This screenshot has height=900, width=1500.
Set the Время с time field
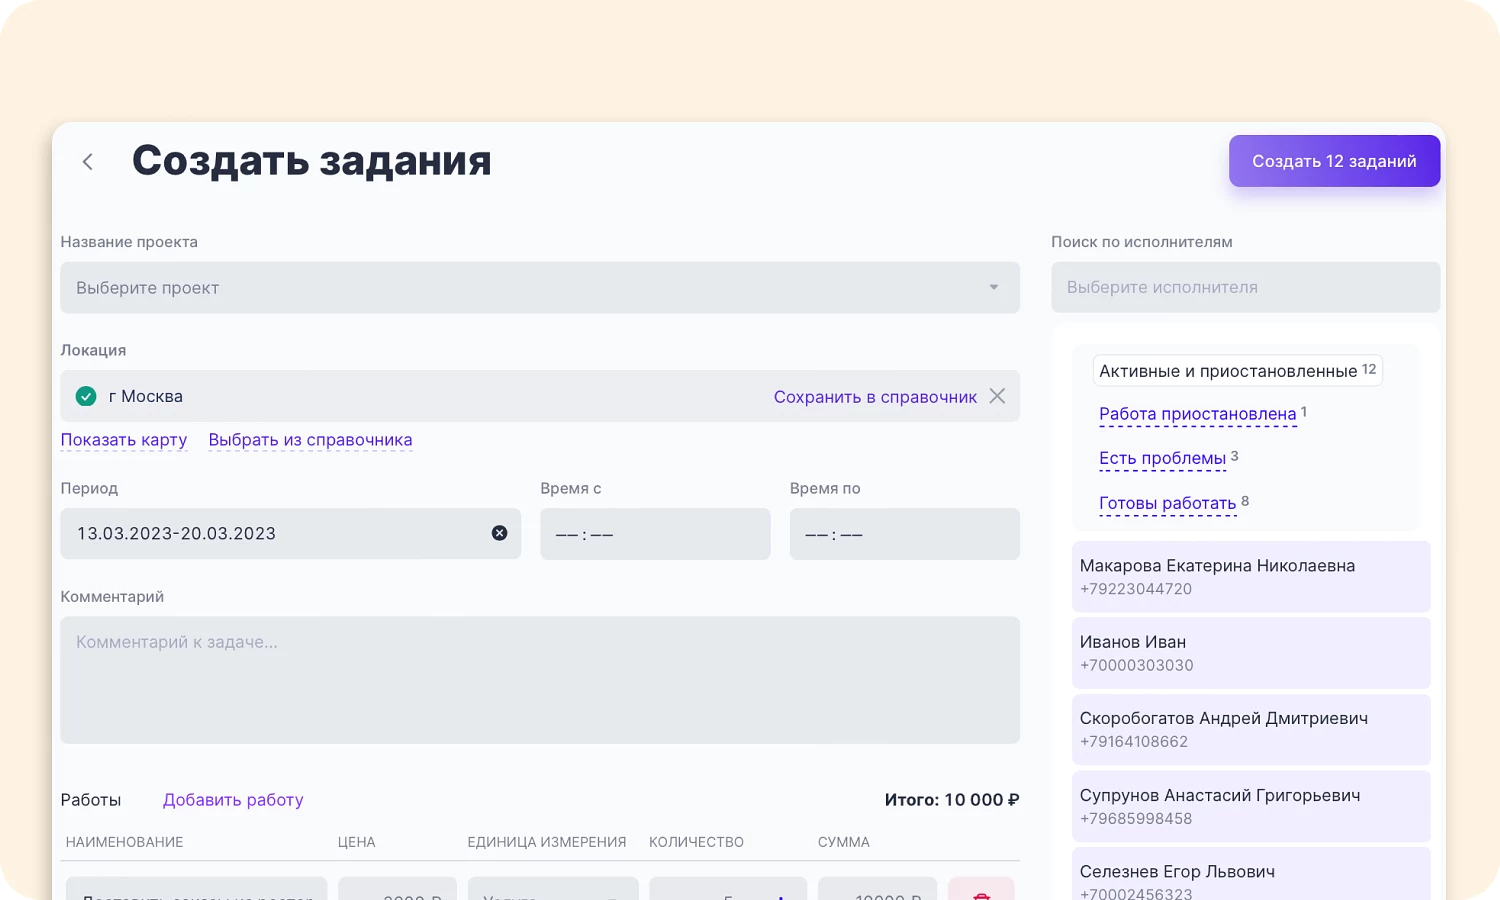click(655, 533)
